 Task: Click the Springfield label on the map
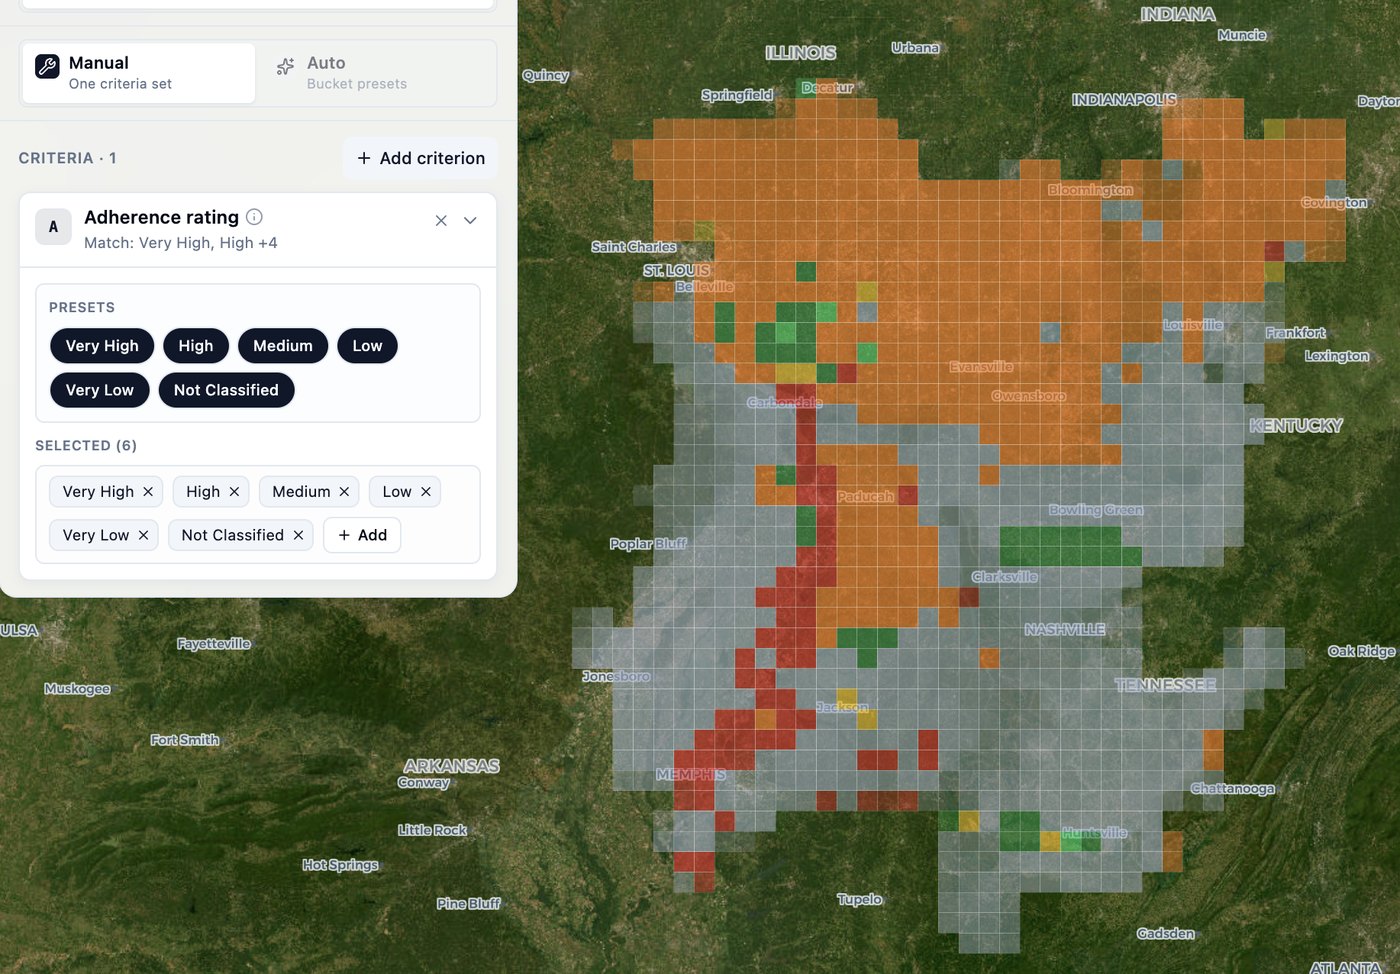pos(737,95)
